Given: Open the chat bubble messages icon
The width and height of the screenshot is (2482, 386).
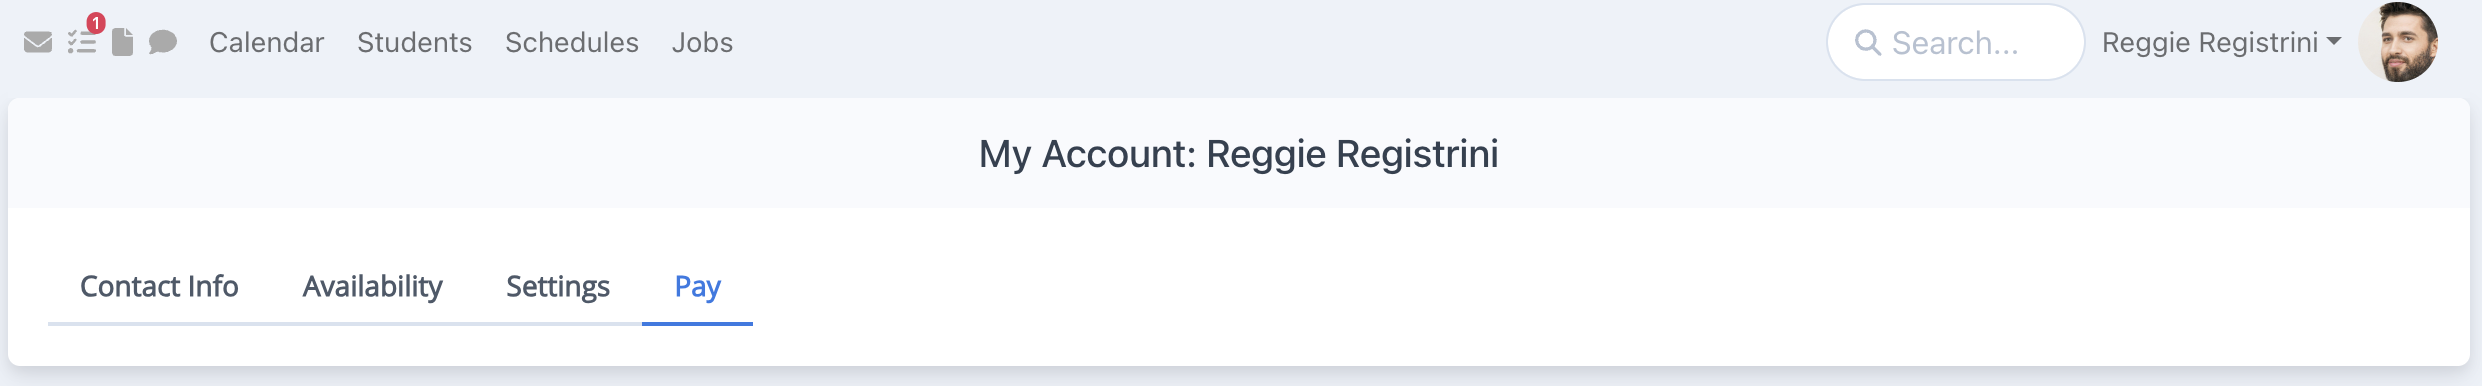Looking at the screenshot, I should coord(163,42).
